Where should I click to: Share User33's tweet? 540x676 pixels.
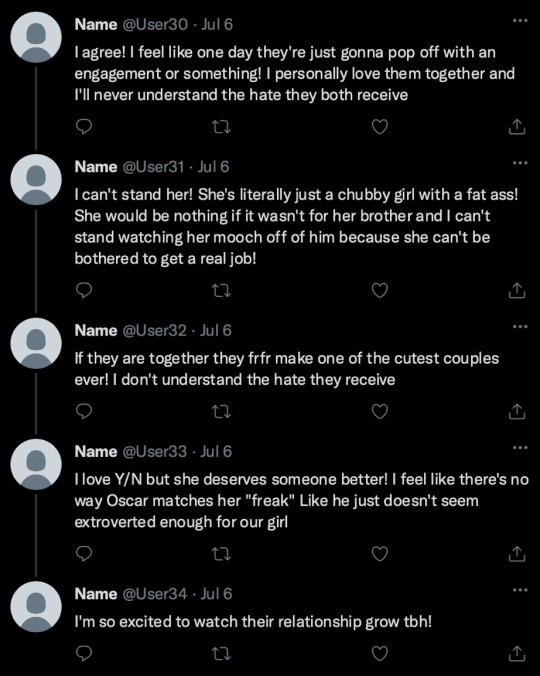(517, 554)
